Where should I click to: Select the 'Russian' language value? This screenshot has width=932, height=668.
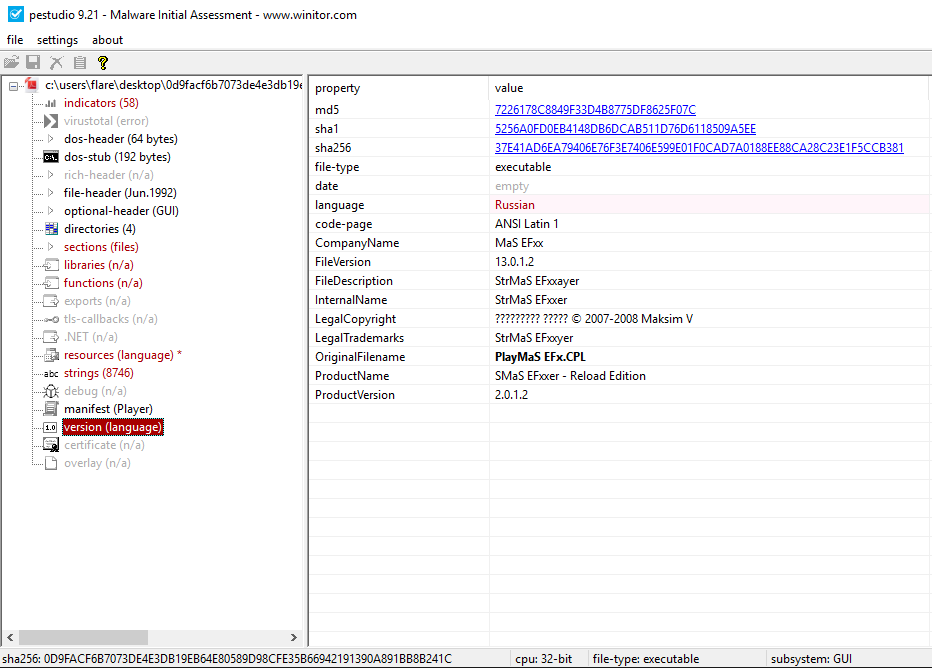(515, 204)
